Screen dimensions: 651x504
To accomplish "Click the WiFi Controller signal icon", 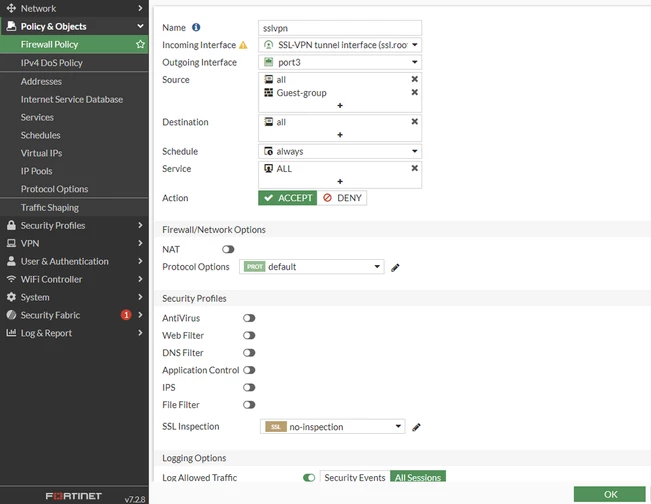I will point(11,279).
